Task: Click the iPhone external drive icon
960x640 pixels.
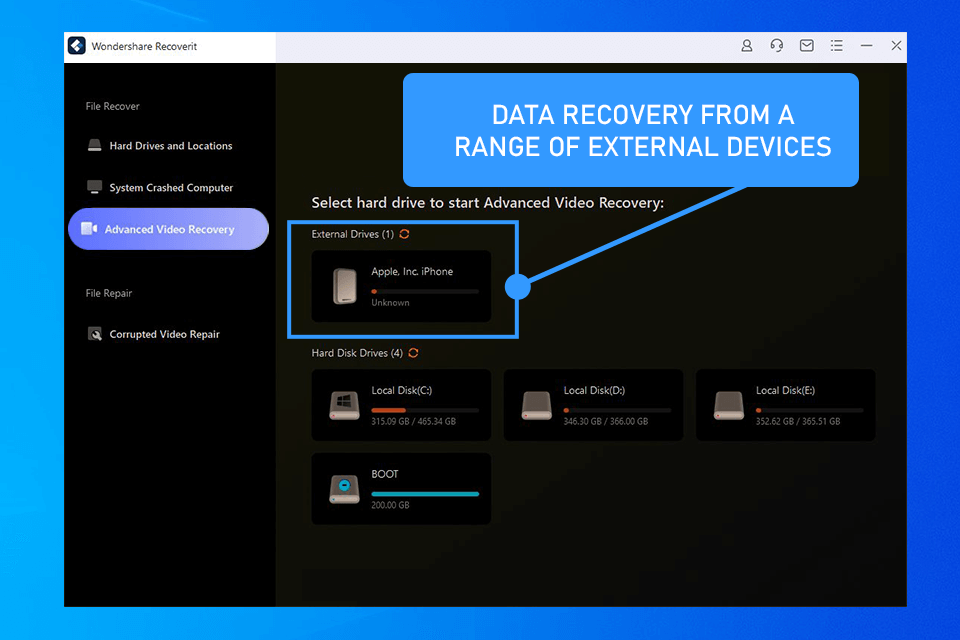Action: tap(345, 286)
